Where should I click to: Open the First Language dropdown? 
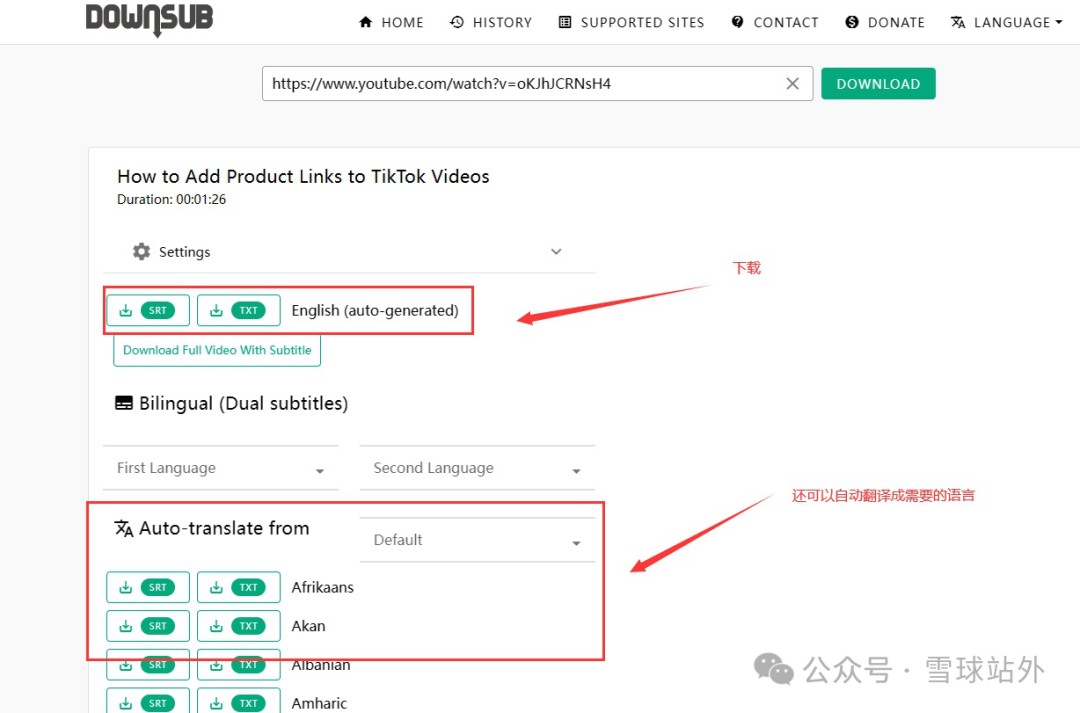tap(221, 468)
